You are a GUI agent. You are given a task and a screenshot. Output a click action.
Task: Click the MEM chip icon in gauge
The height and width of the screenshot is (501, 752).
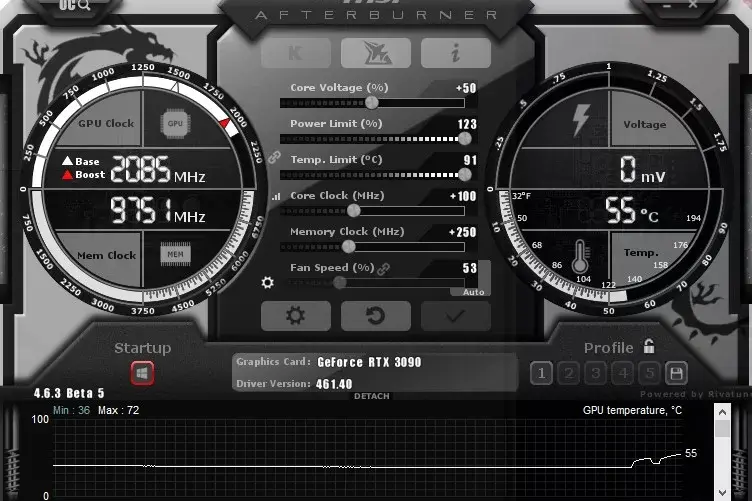click(175, 254)
